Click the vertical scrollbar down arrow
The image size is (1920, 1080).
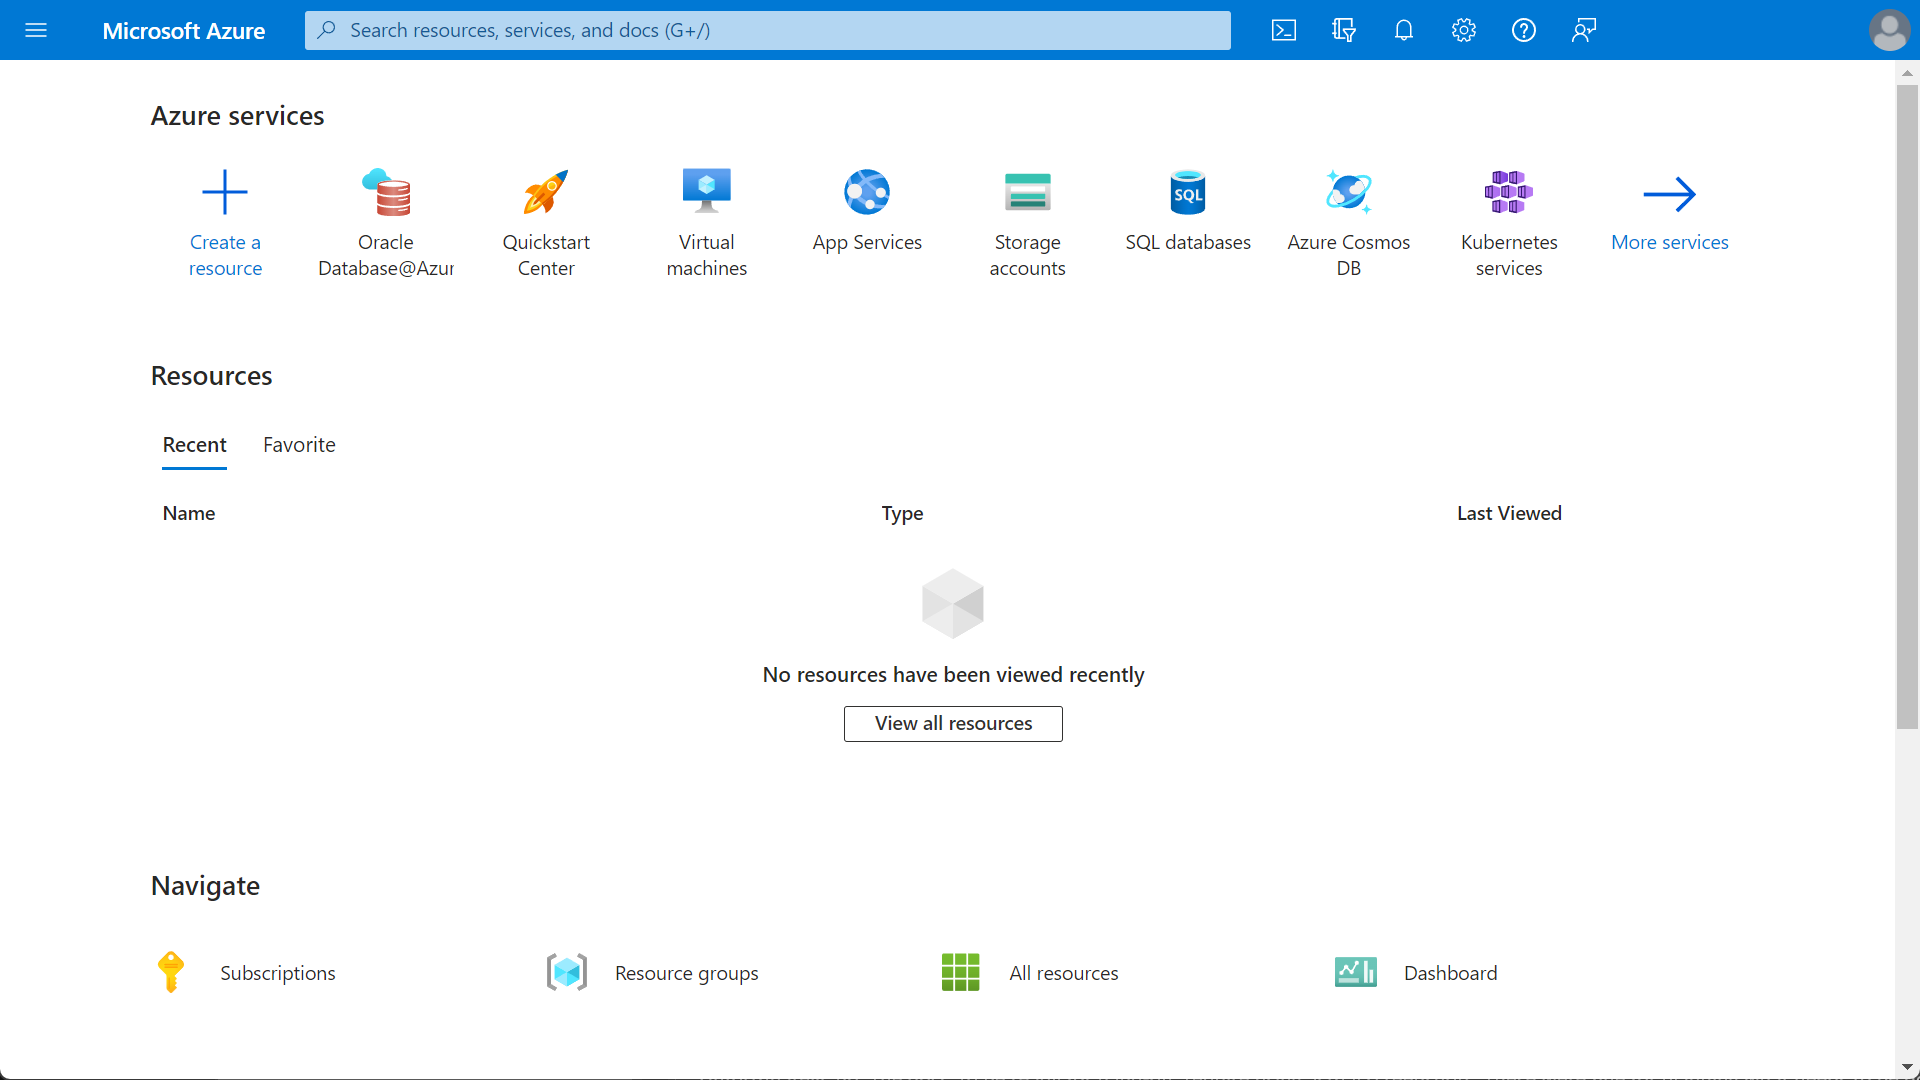pos(1907,1068)
